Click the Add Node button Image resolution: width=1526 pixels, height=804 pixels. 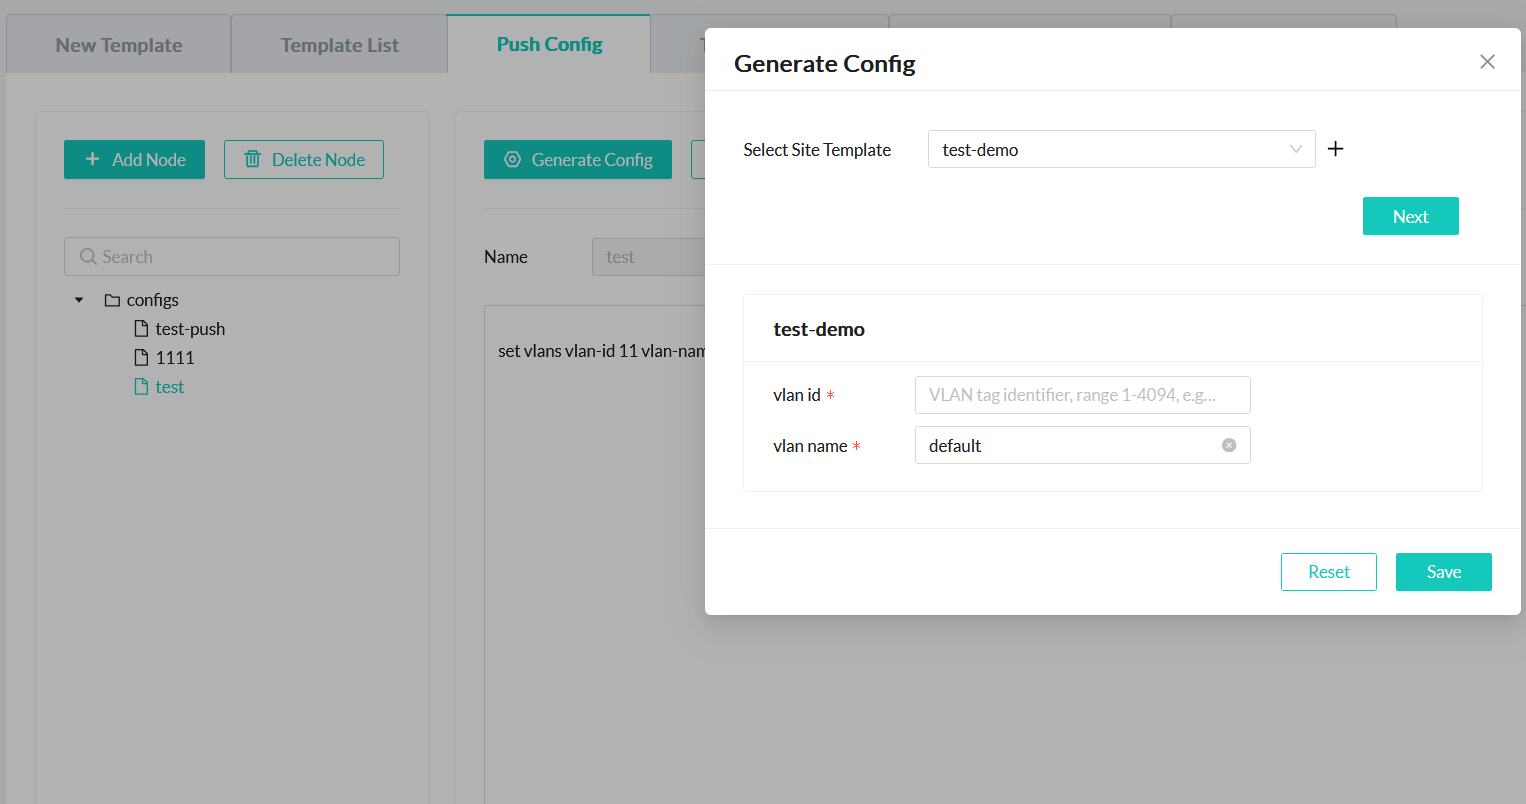coord(134,160)
